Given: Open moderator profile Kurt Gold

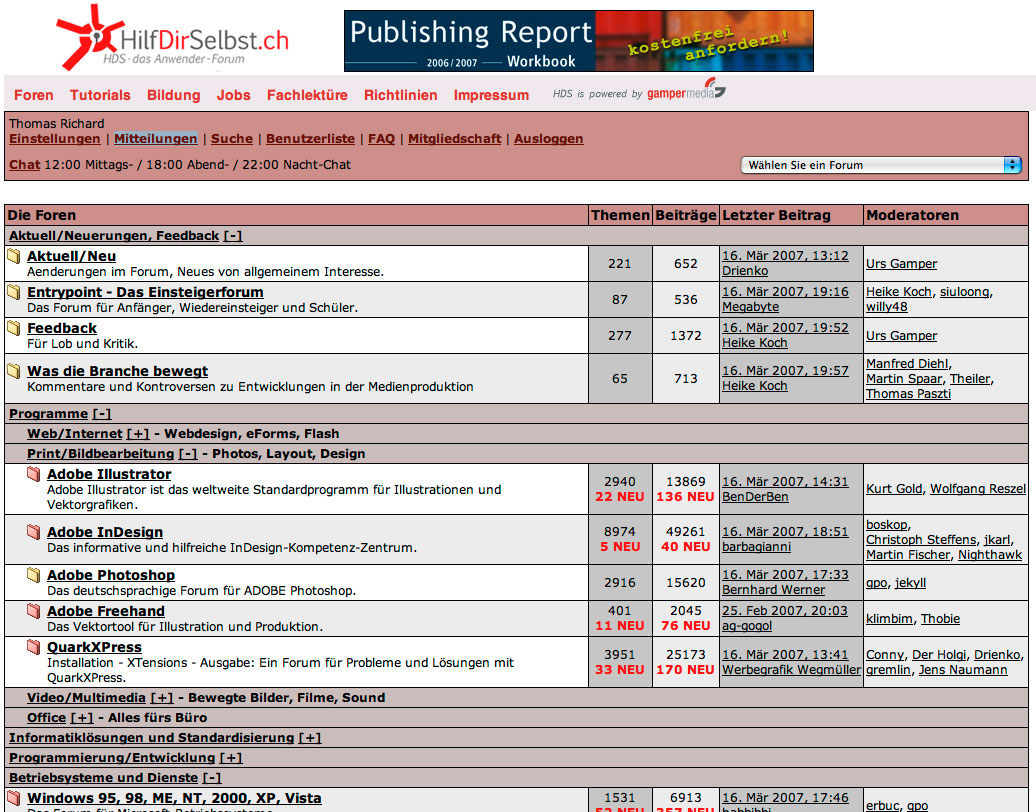Looking at the screenshot, I should (x=894, y=489).
